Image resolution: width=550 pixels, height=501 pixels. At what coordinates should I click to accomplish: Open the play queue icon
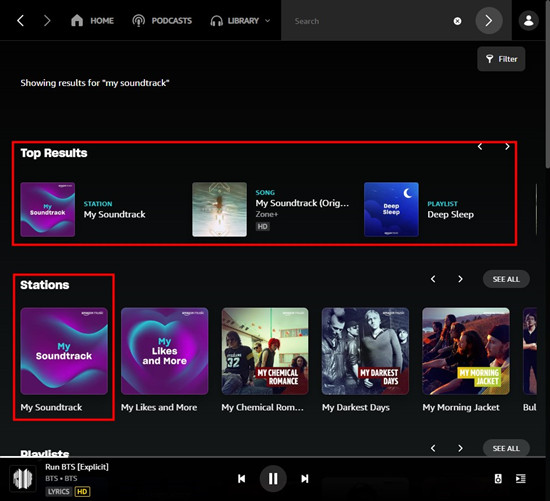click(x=521, y=479)
